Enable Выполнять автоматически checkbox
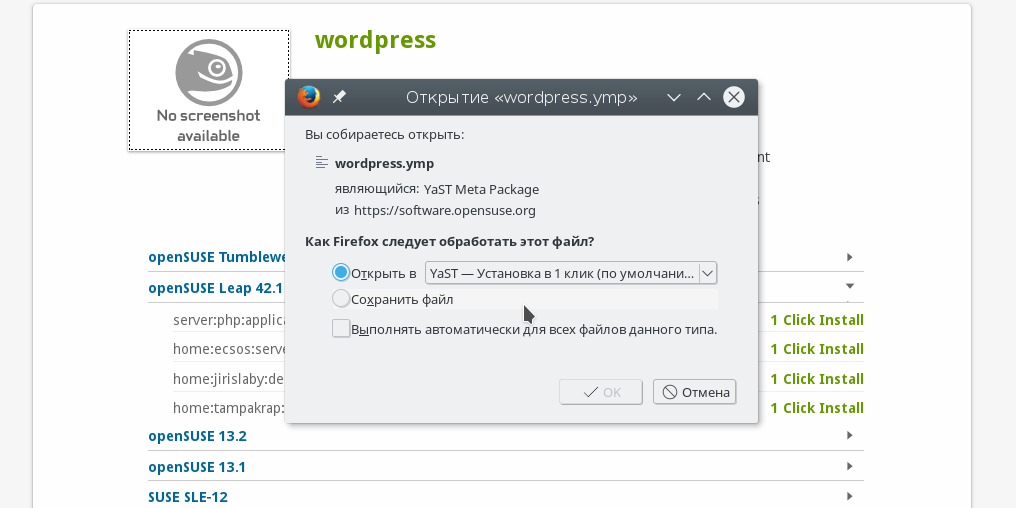This screenshot has height=508, width=1016. point(341,329)
